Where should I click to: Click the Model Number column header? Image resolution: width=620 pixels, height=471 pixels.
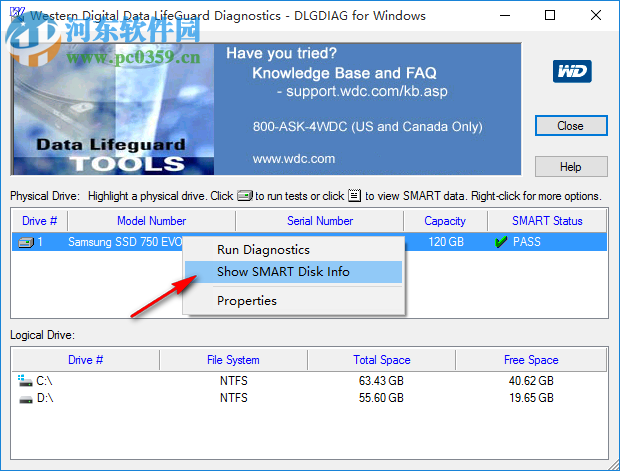(151, 221)
